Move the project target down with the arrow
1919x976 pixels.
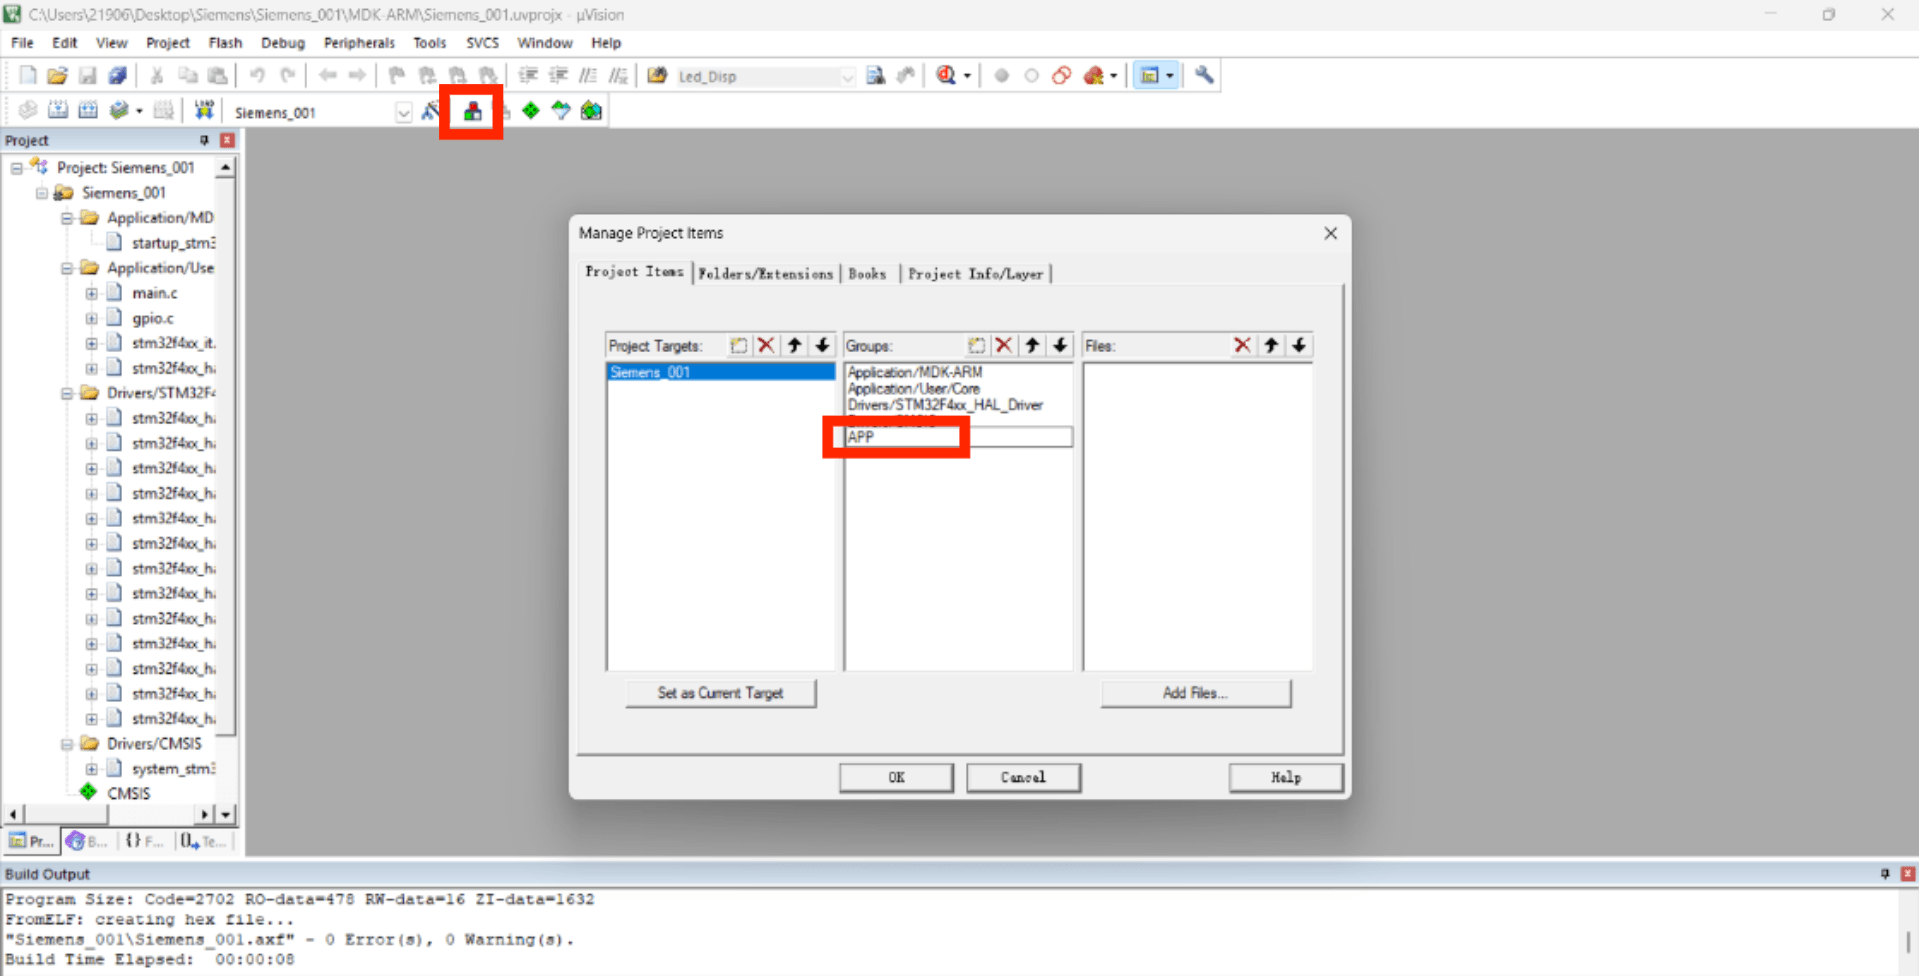pyautogui.click(x=822, y=345)
